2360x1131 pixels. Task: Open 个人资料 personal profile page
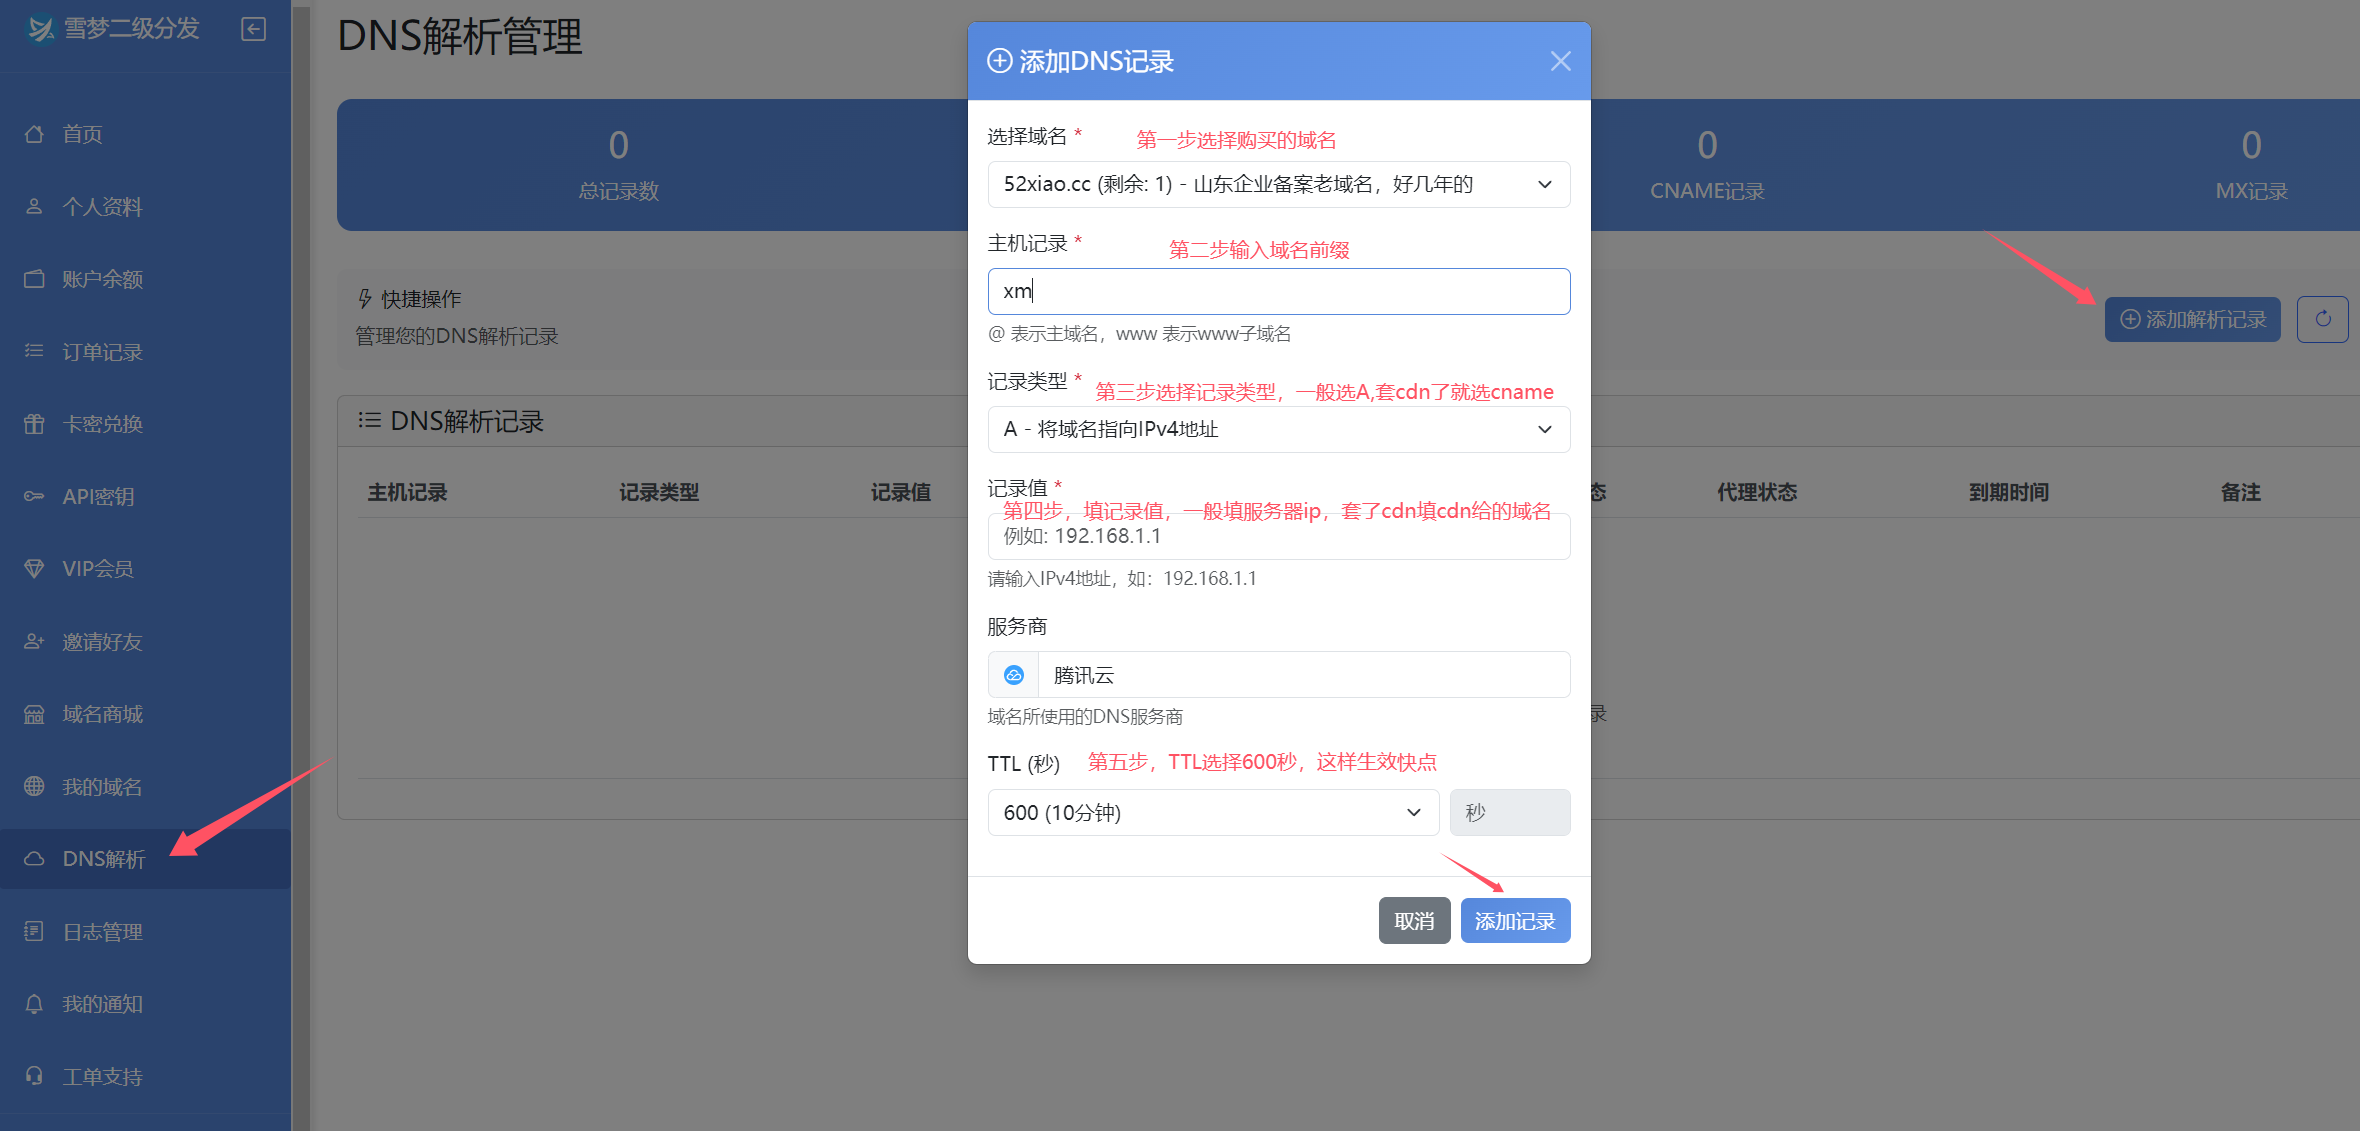(x=98, y=206)
